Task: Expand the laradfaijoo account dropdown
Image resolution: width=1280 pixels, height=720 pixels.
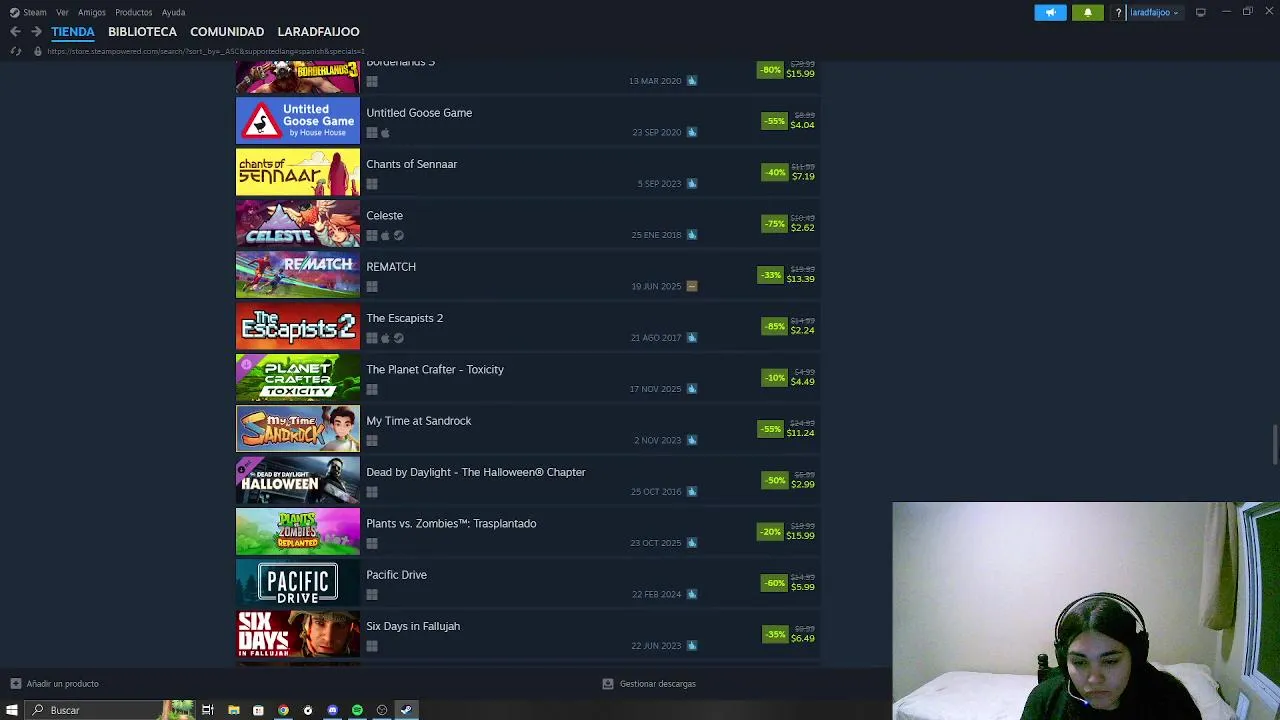Action: click(x=1155, y=13)
